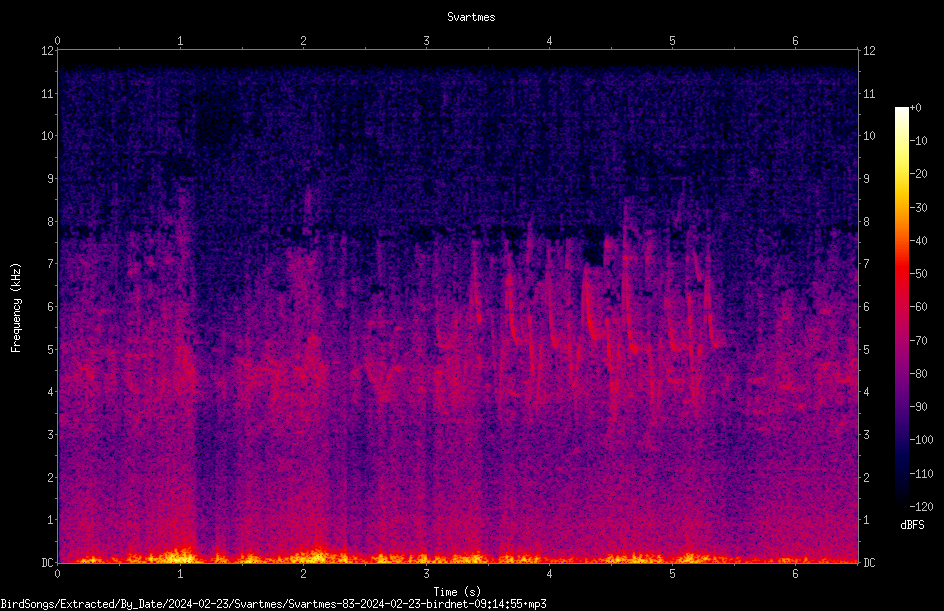Click the Frequency (kHz) axis label
The width and height of the screenshot is (944, 611).
[16, 308]
